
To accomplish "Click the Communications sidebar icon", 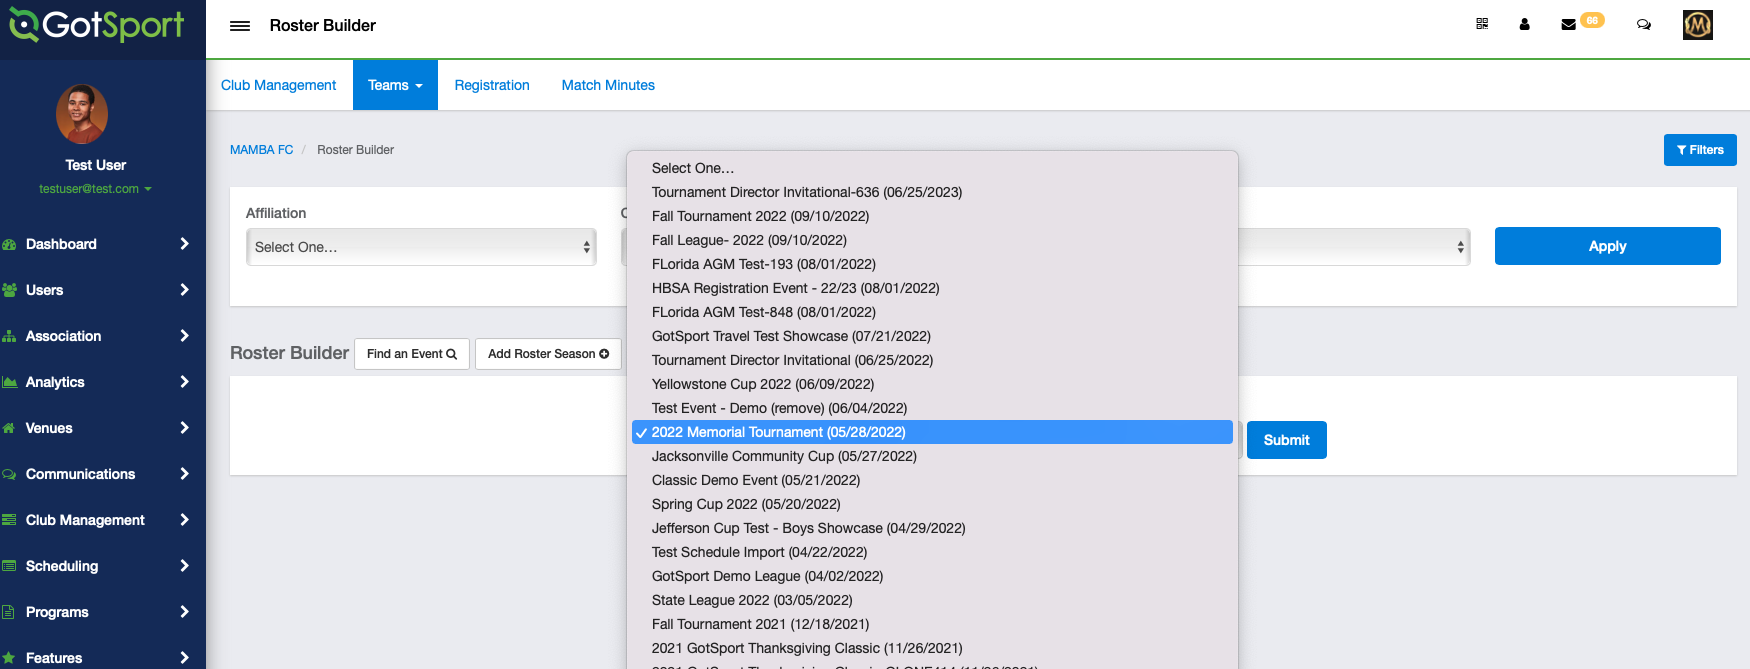I will click(10, 474).
